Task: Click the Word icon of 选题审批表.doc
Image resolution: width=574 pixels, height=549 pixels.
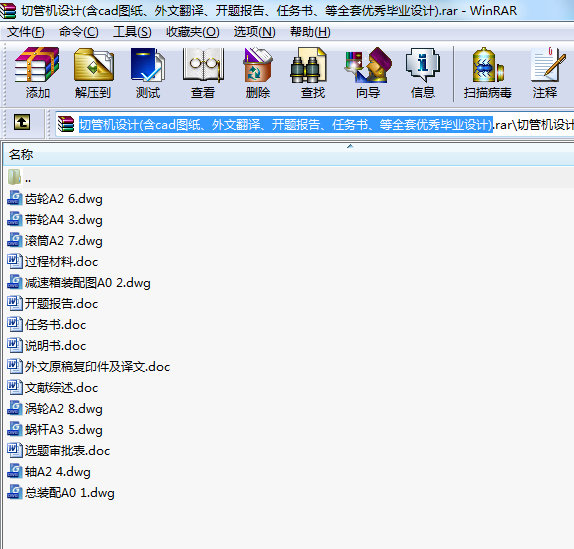Action: 15,450
